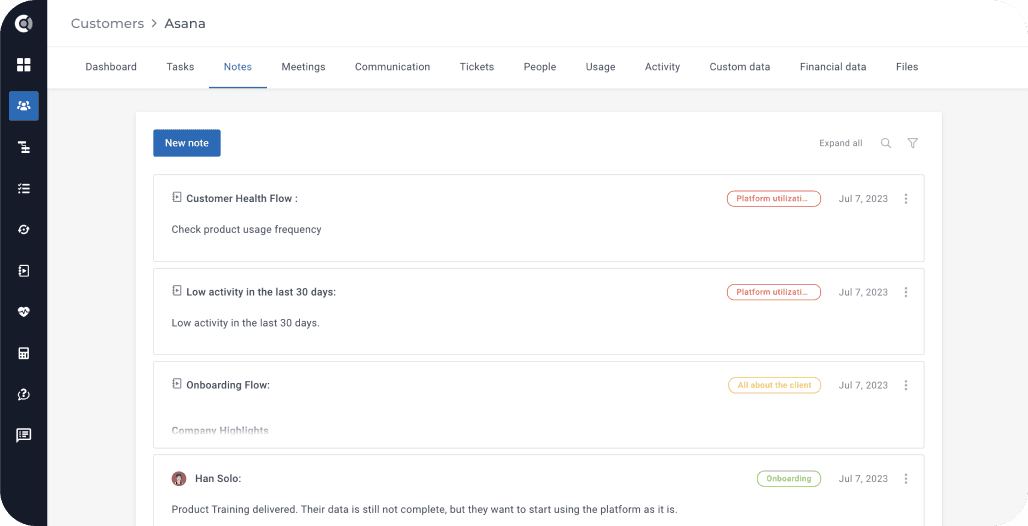The image size is (1028, 526).
Task: Click 'Check product usage frequency' text
Action: [247, 230]
